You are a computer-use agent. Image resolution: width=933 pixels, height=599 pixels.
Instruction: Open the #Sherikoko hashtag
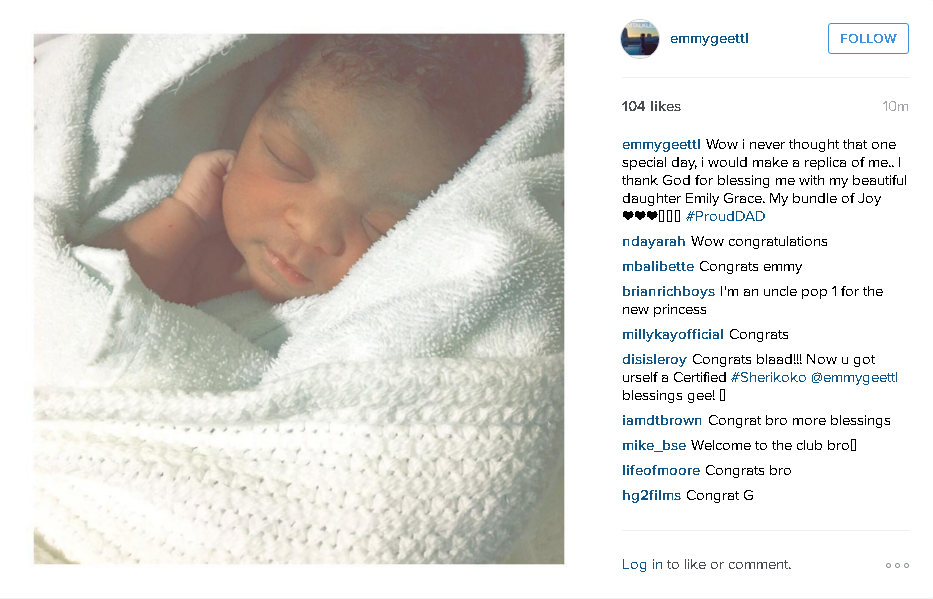pyautogui.click(x=768, y=377)
